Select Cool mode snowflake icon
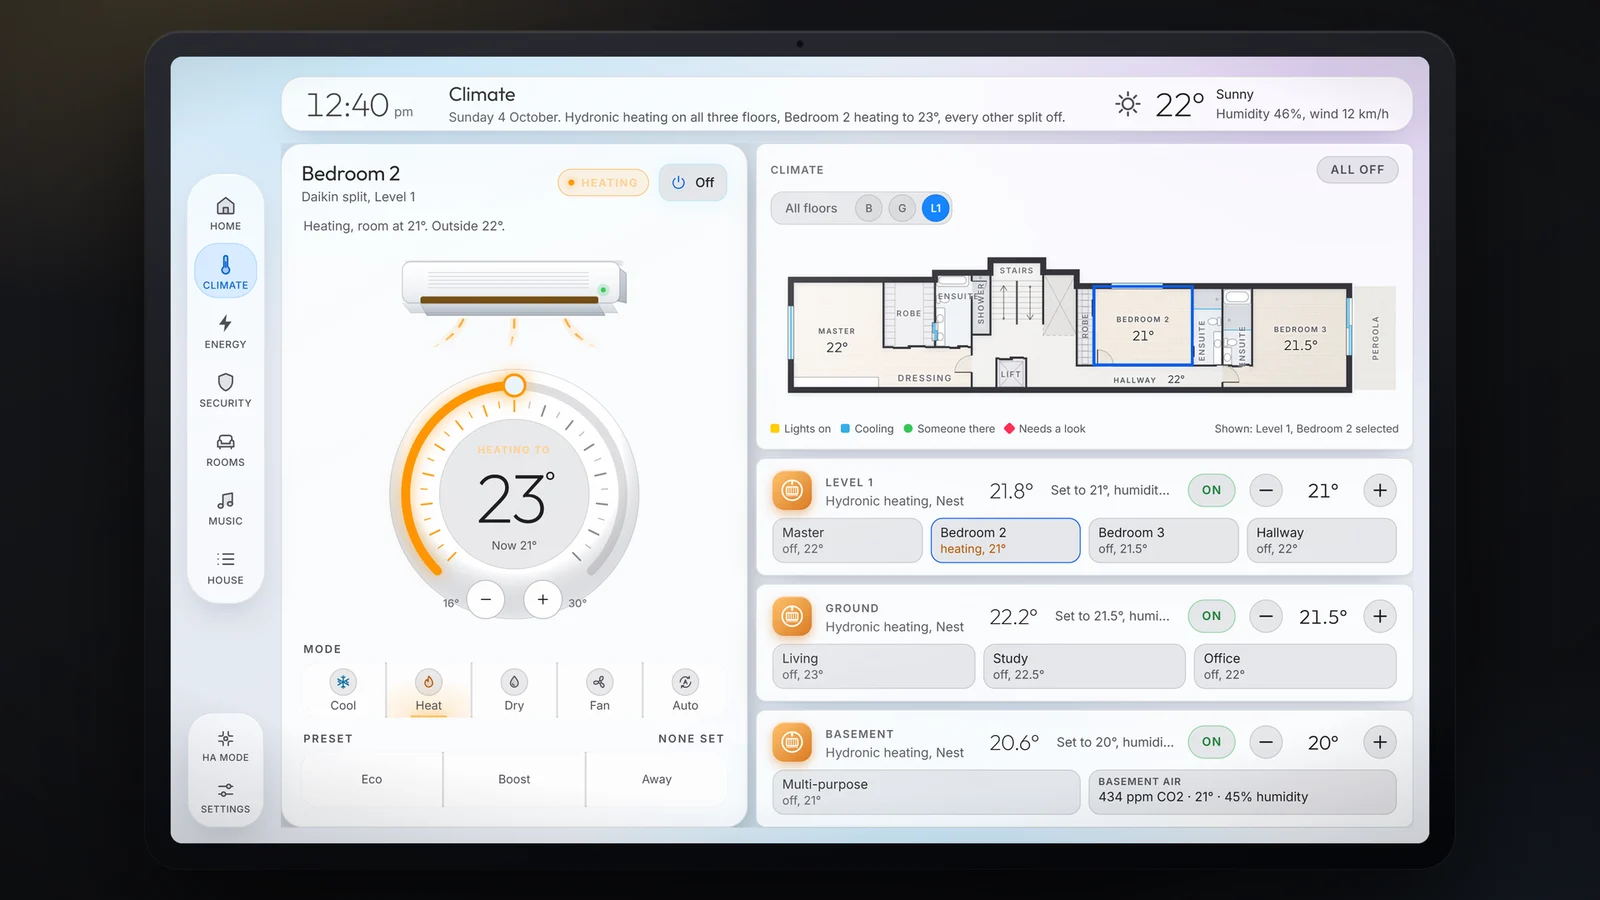 tap(343, 682)
